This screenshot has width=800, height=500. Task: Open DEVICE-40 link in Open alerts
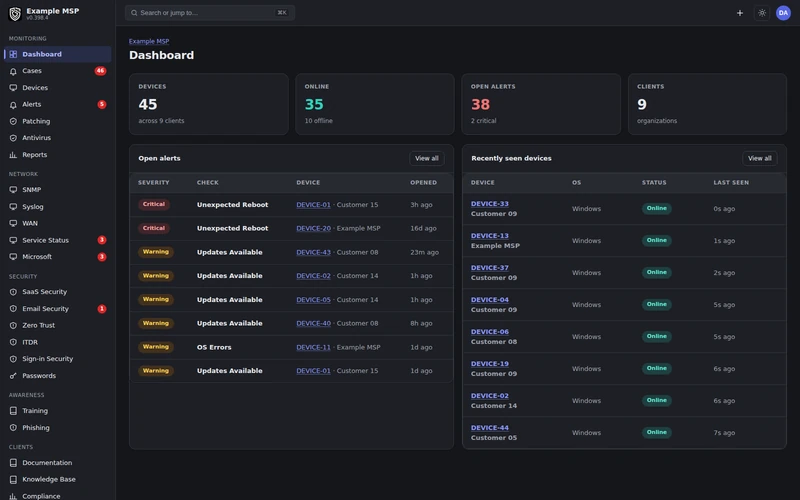pos(313,323)
